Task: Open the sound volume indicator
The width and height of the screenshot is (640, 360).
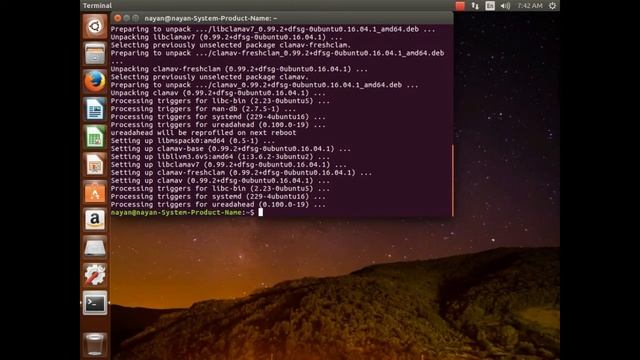Action: click(x=505, y=6)
